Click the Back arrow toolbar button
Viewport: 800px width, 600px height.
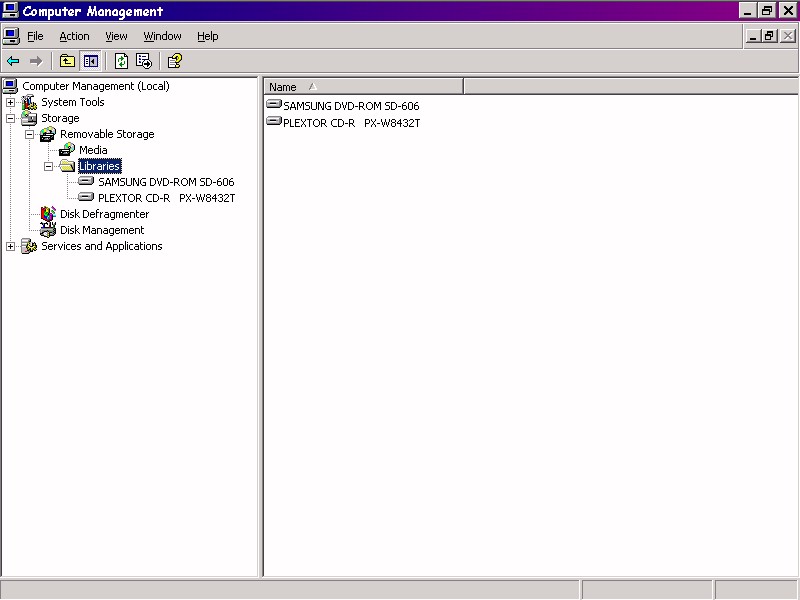[13, 61]
